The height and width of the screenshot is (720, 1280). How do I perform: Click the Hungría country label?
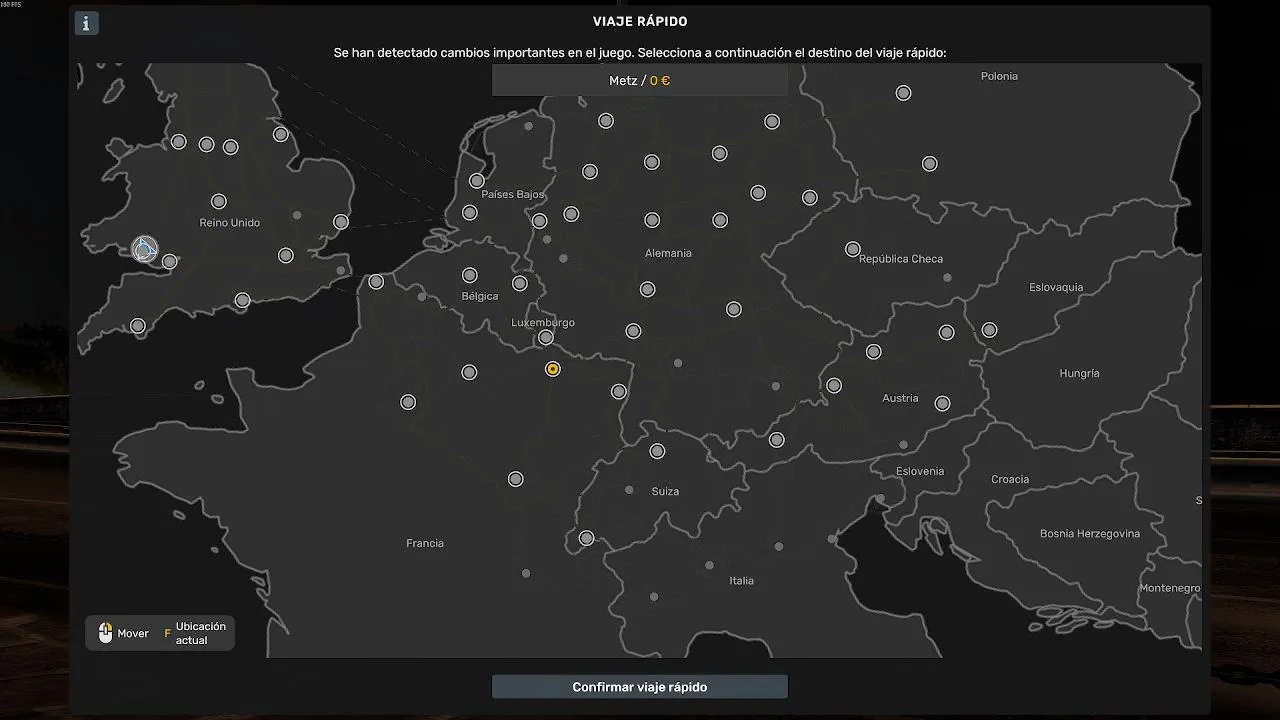pos(1079,373)
